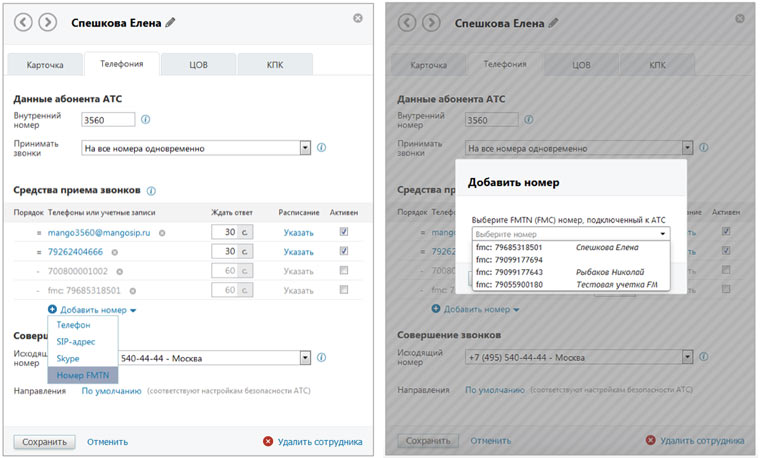Open left panel's "На все номера одновременно" dropdown

coord(306,148)
